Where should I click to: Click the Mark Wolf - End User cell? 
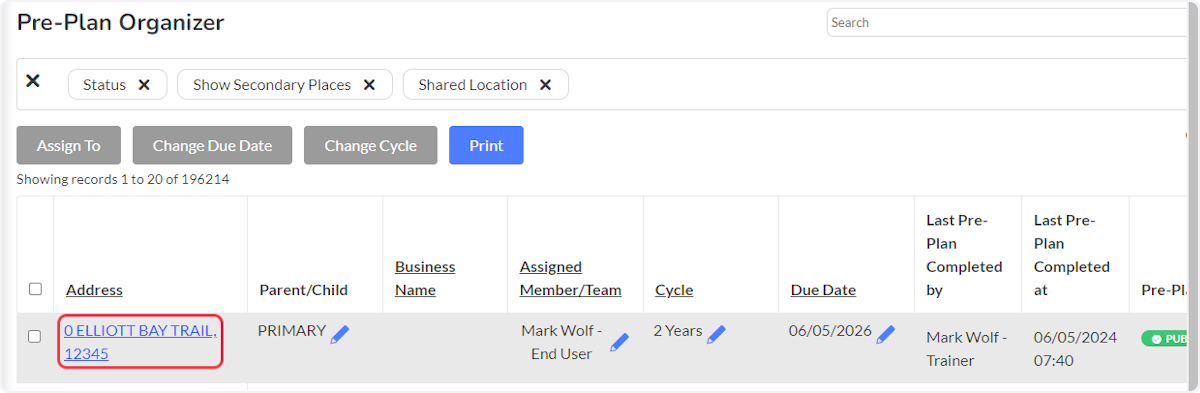coord(562,342)
